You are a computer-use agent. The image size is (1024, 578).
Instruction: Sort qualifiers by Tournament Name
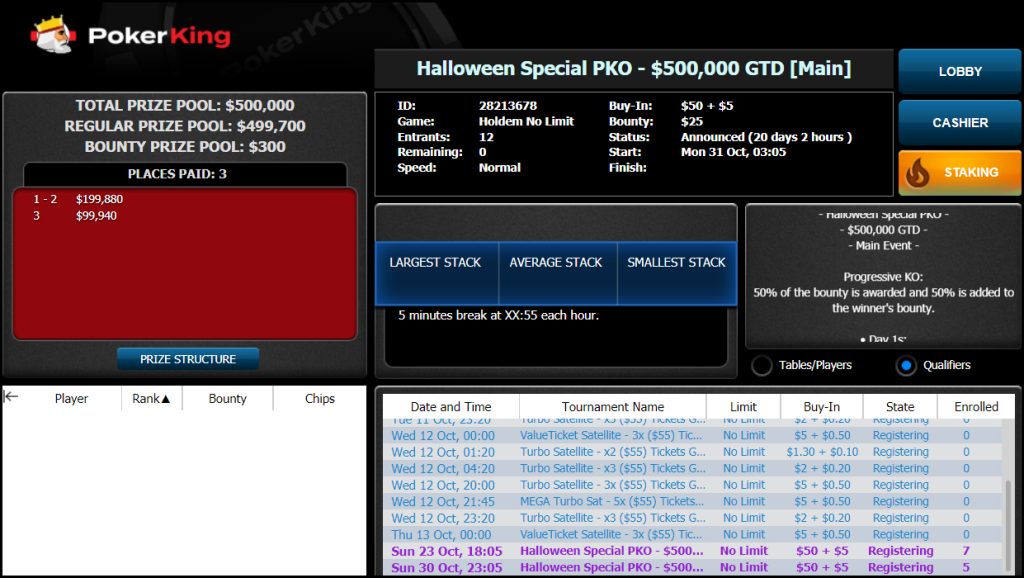pyautogui.click(x=613, y=406)
